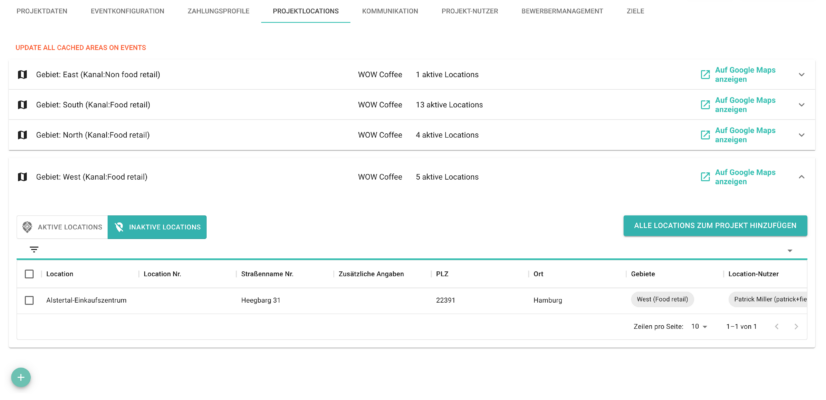This screenshot has width=826, height=400.
Task: Click the map icon beside Gebiet South
Action: click(x=22, y=105)
